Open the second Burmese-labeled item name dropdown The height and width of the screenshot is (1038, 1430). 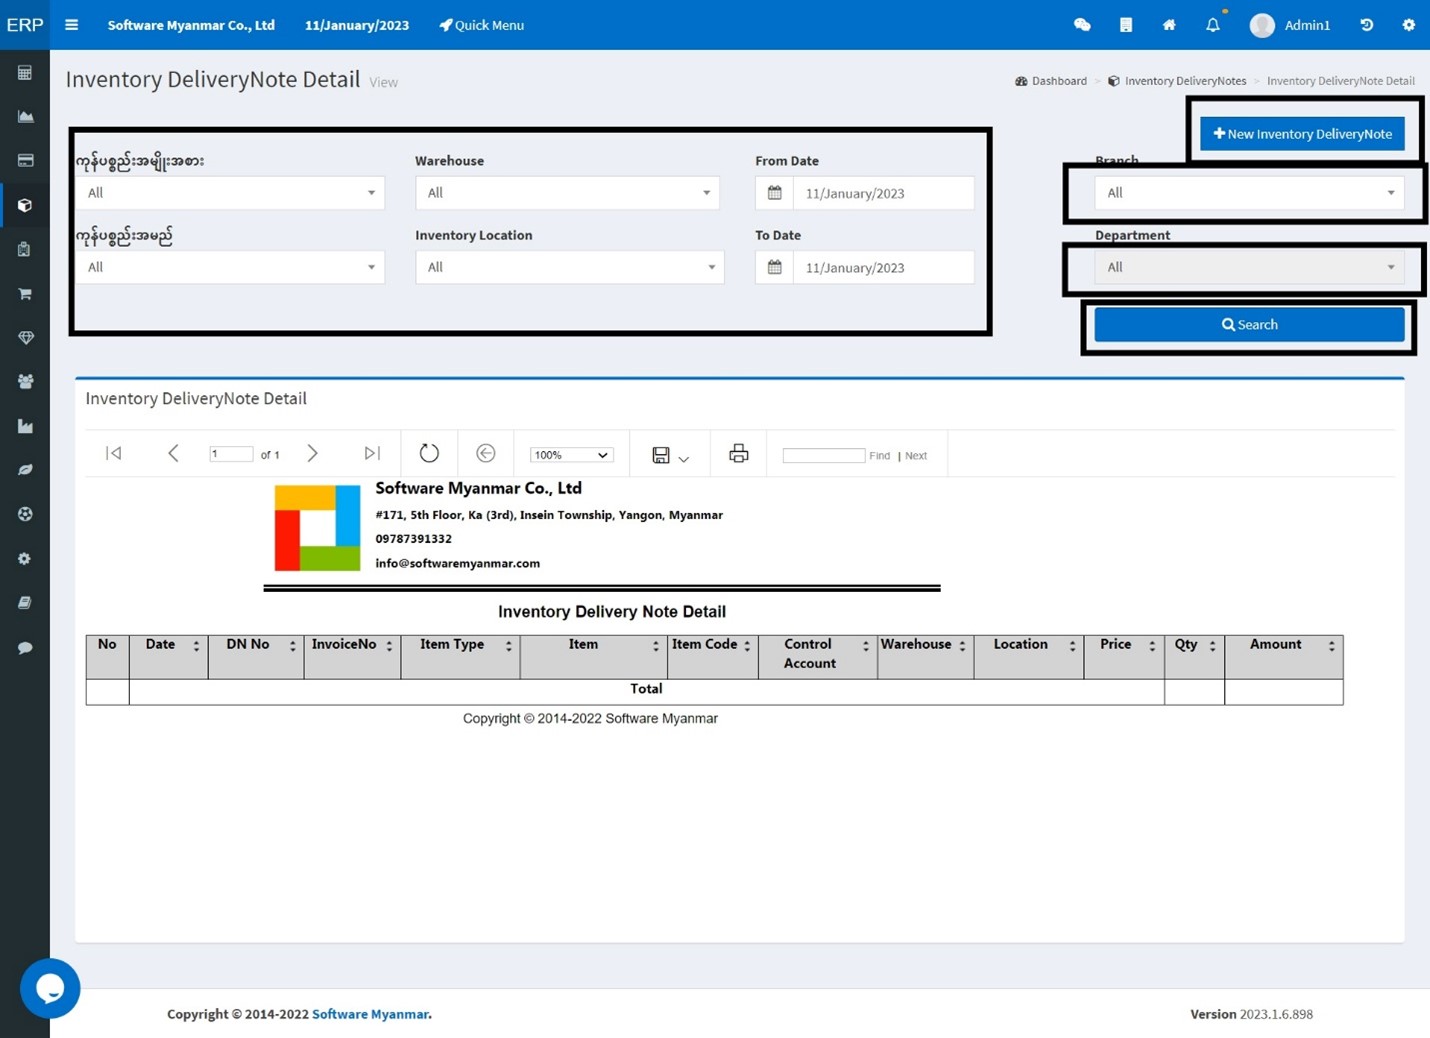point(230,267)
